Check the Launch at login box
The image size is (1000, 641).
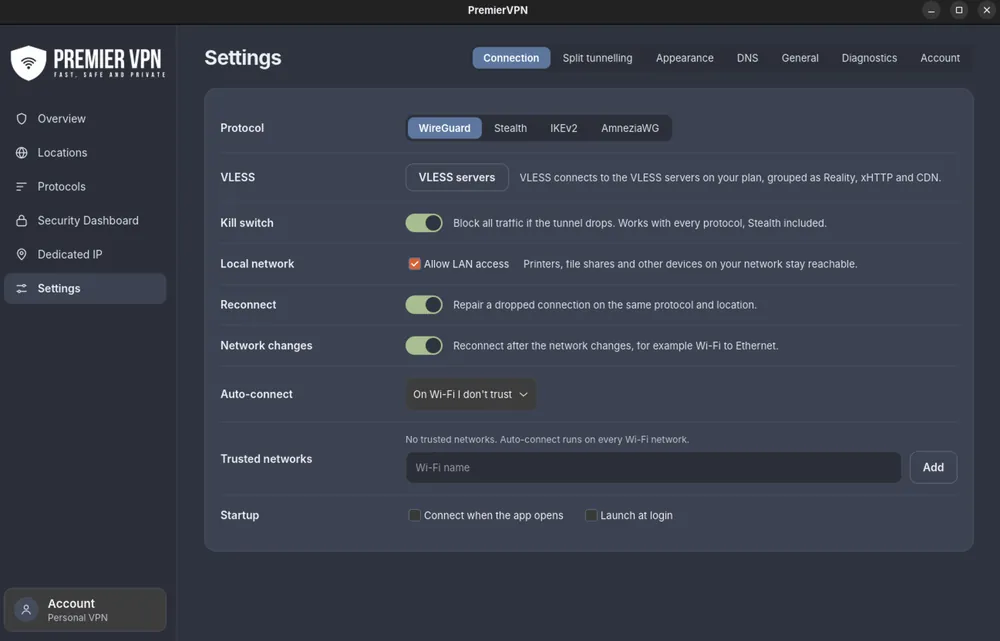pos(591,515)
